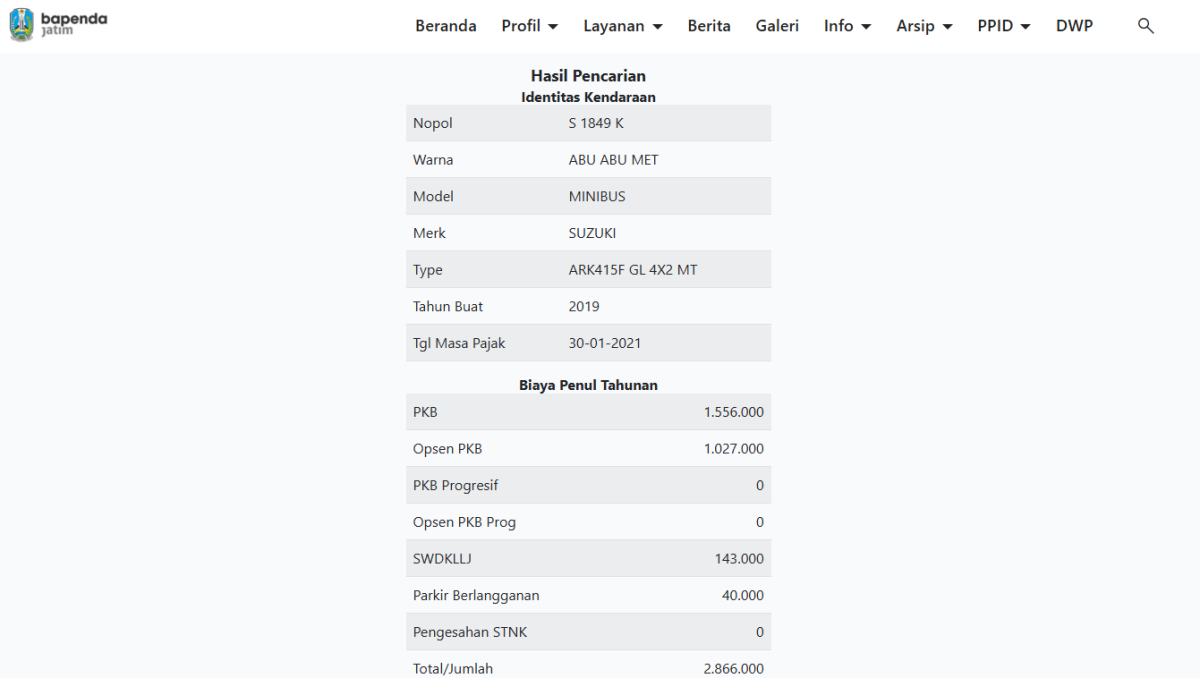Select the Biaya Penul Tahunan heading
1200x678 pixels.
point(588,385)
